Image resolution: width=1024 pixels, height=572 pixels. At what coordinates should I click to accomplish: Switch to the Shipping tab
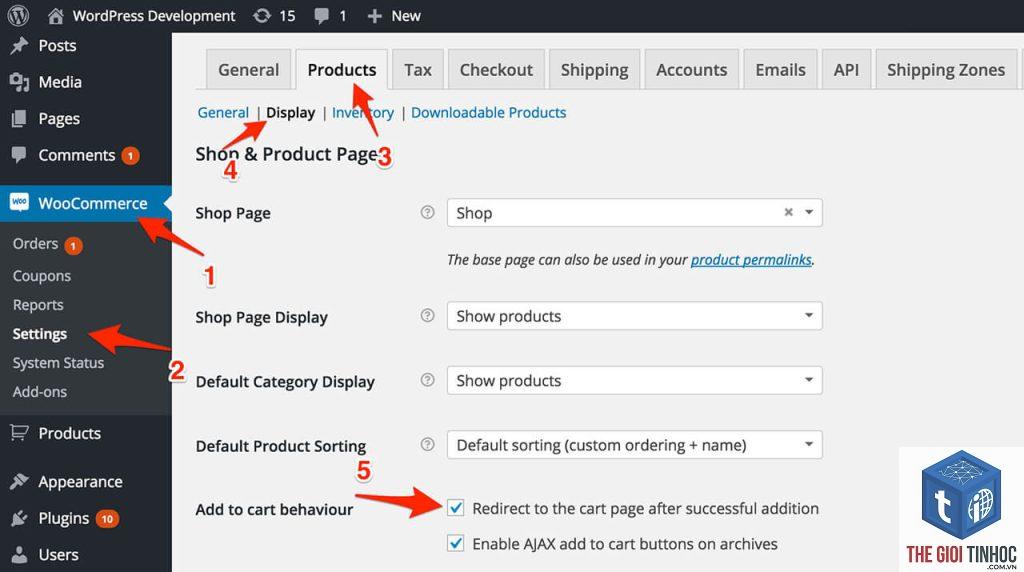(594, 70)
